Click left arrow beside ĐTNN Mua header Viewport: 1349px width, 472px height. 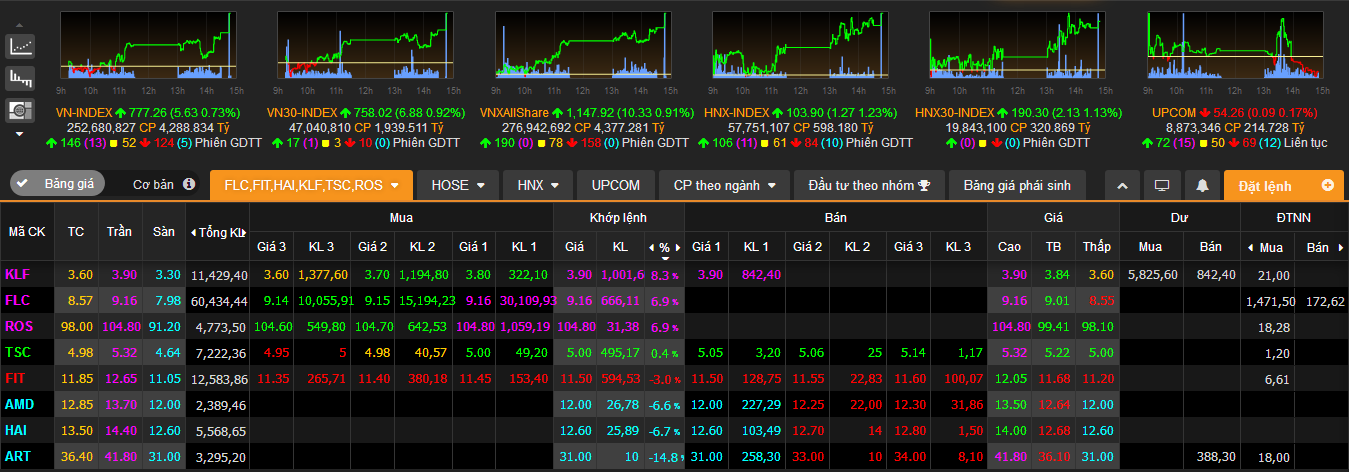(1250, 247)
